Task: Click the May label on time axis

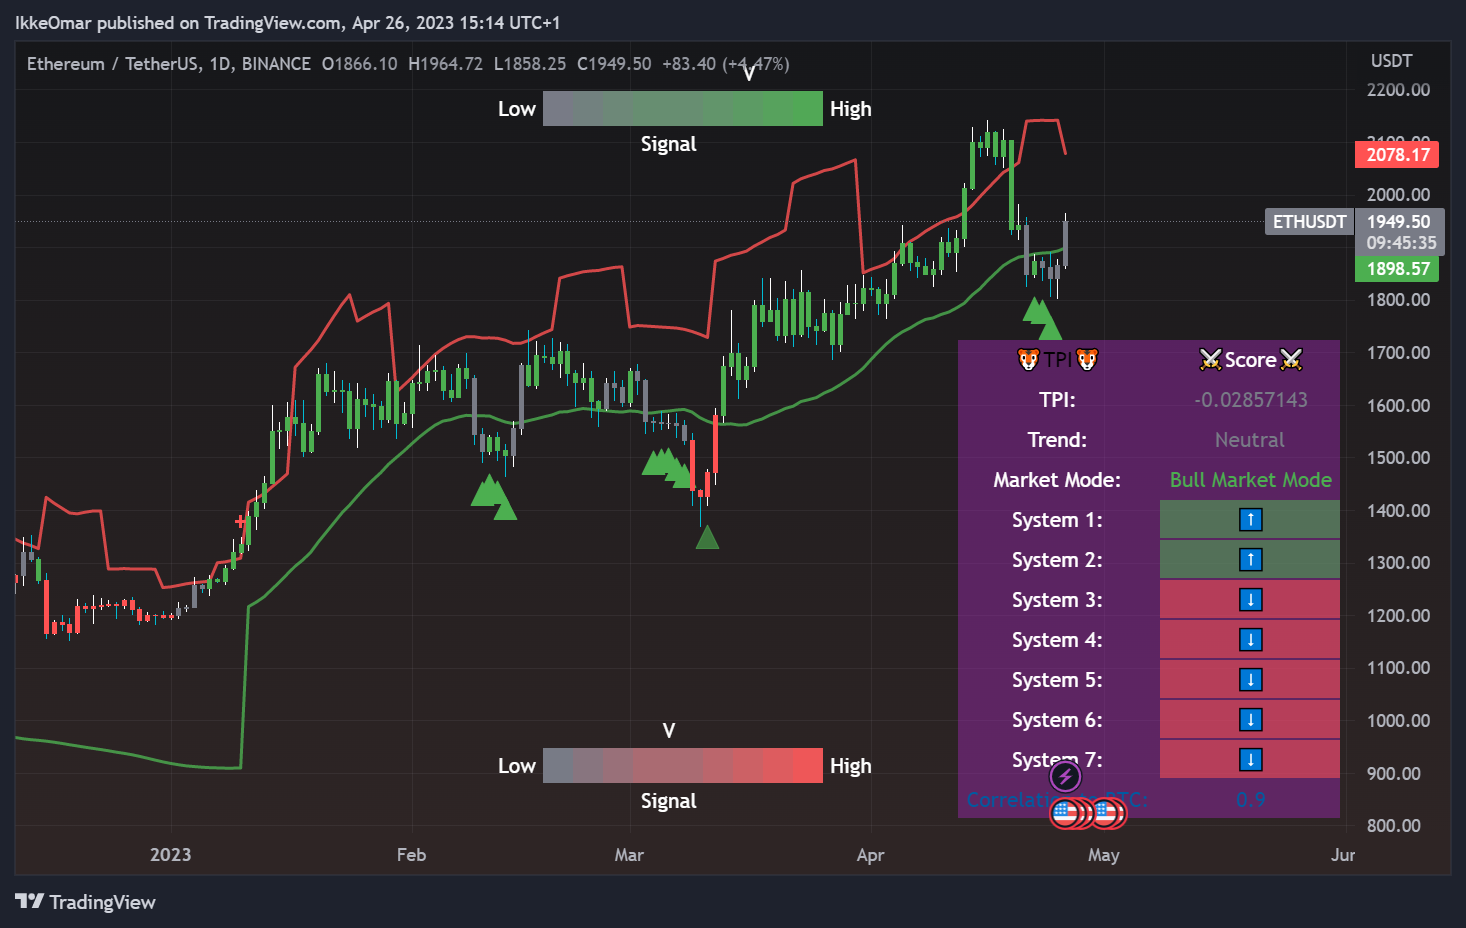Action: point(1103,854)
